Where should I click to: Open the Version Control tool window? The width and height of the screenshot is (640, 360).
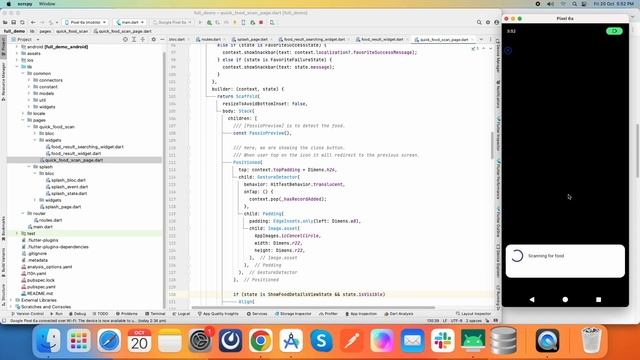coord(28,314)
